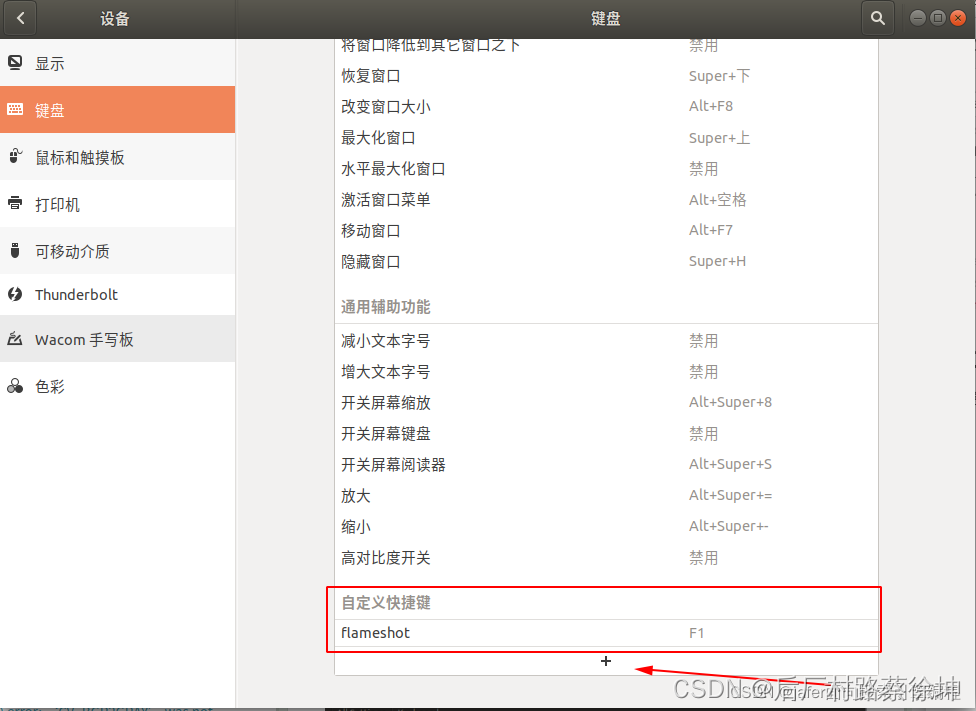Click the Super+上 shortcut value
Viewport: 976px width, 711px height.
pos(719,138)
